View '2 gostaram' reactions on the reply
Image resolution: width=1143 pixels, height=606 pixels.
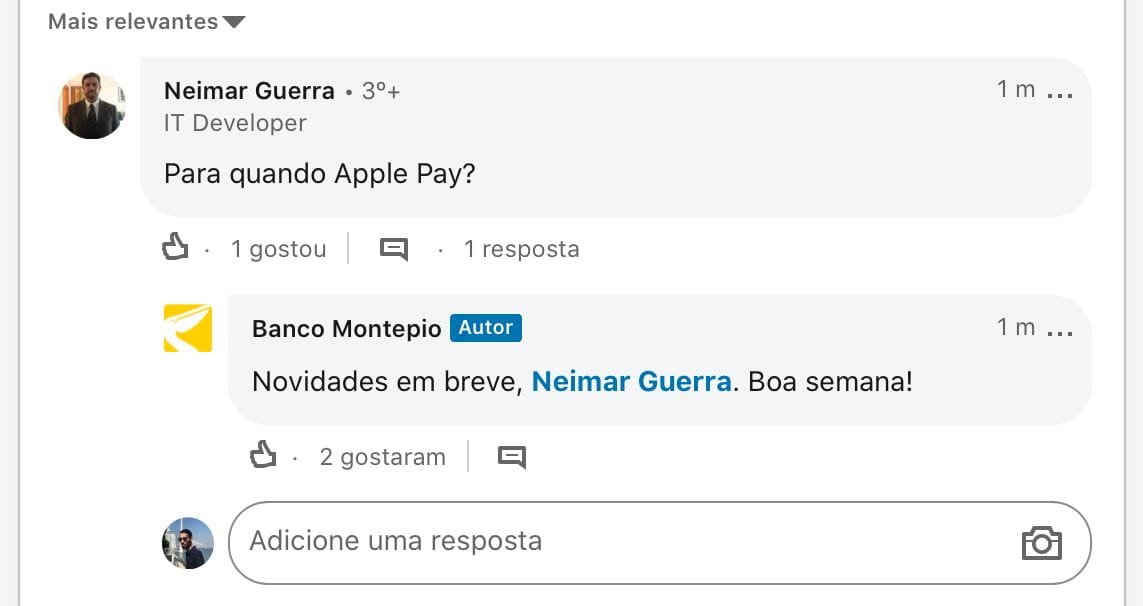pos(382,457)
